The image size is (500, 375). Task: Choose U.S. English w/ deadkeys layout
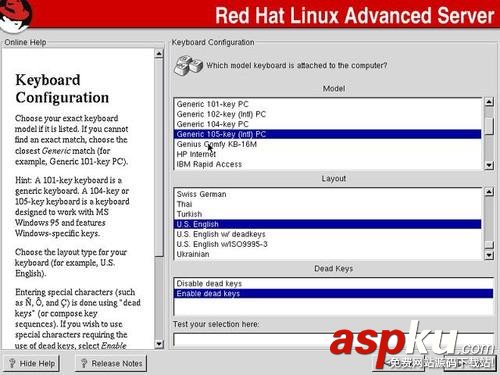[327, 234]
